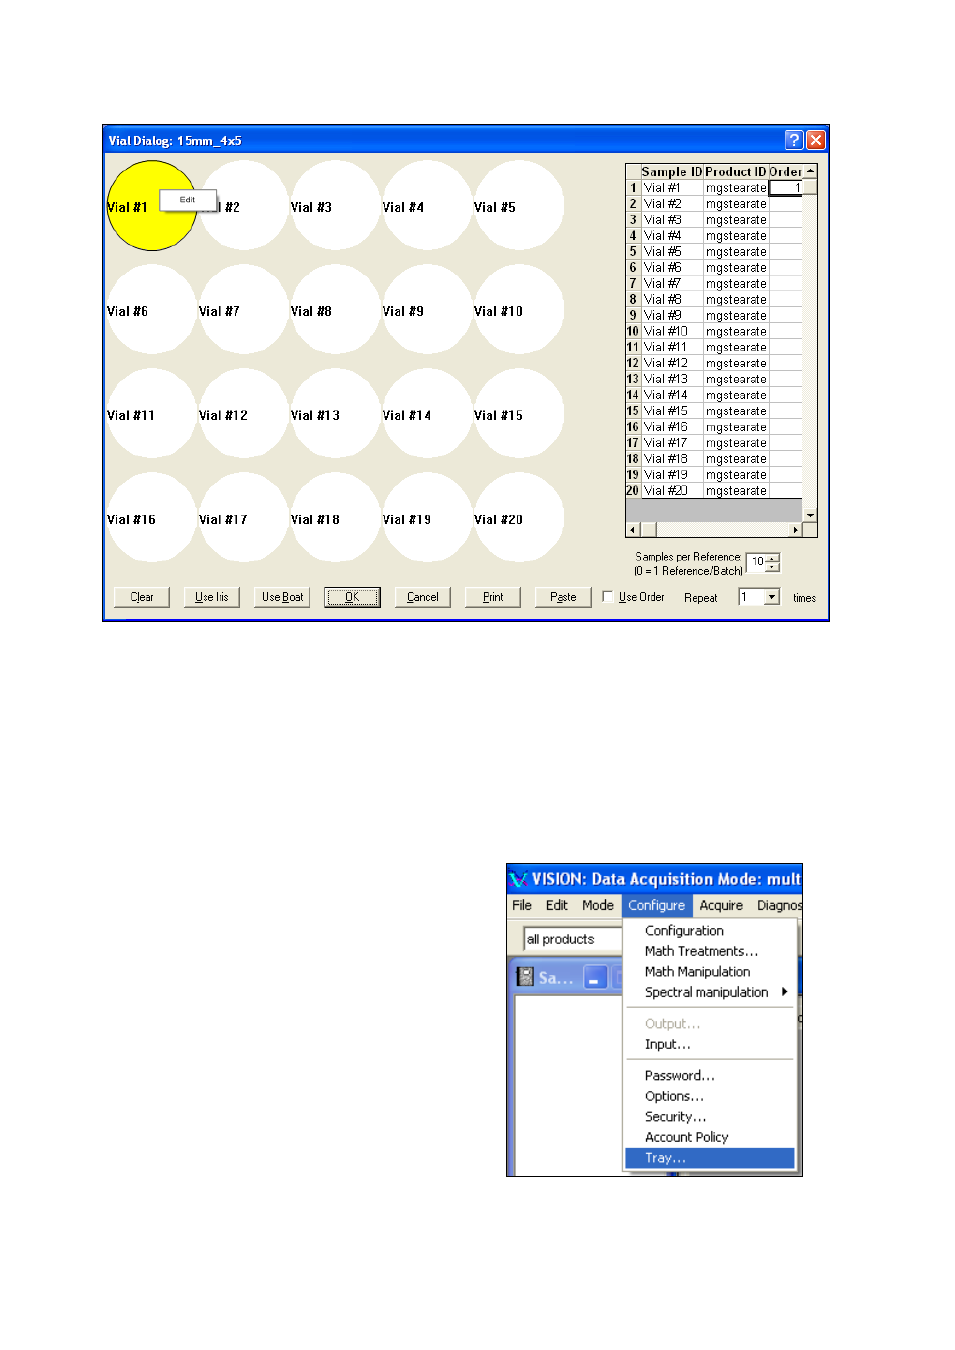Choose Security... menu item

[709, 1117]
